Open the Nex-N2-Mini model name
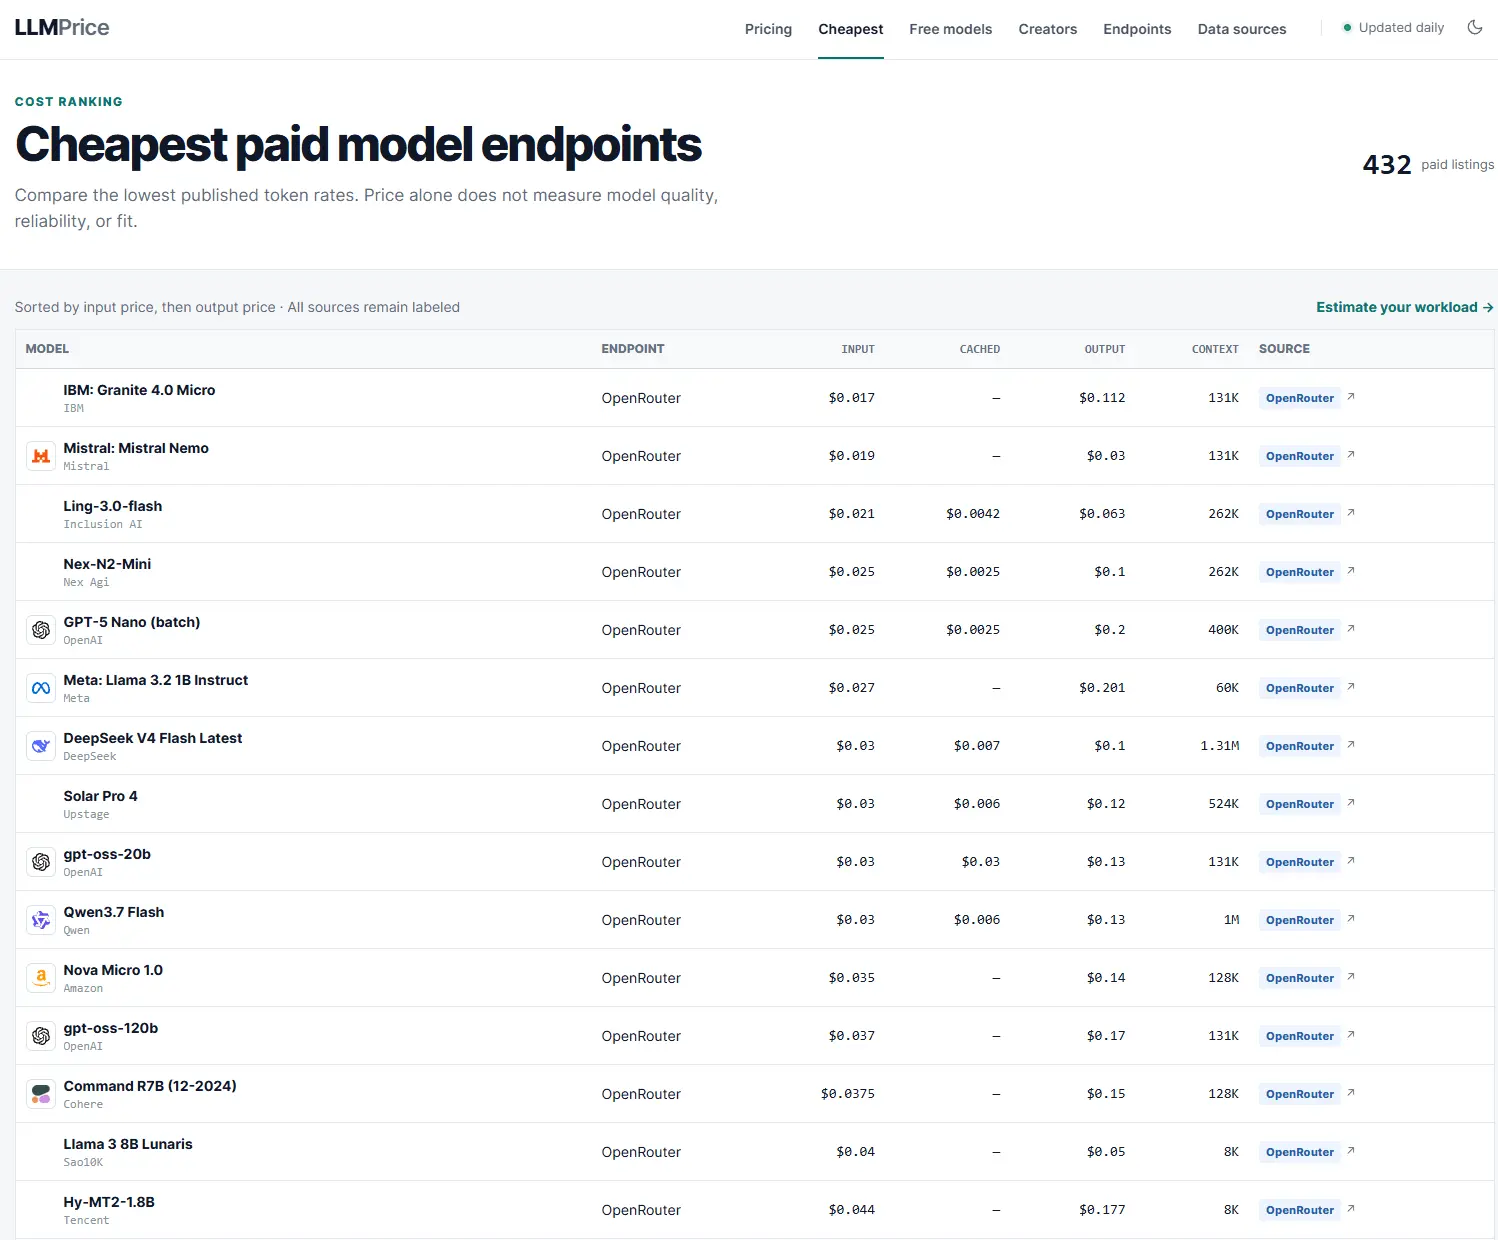The image size is (1498, 1240). pyautogui.click(x=107, y=564)
